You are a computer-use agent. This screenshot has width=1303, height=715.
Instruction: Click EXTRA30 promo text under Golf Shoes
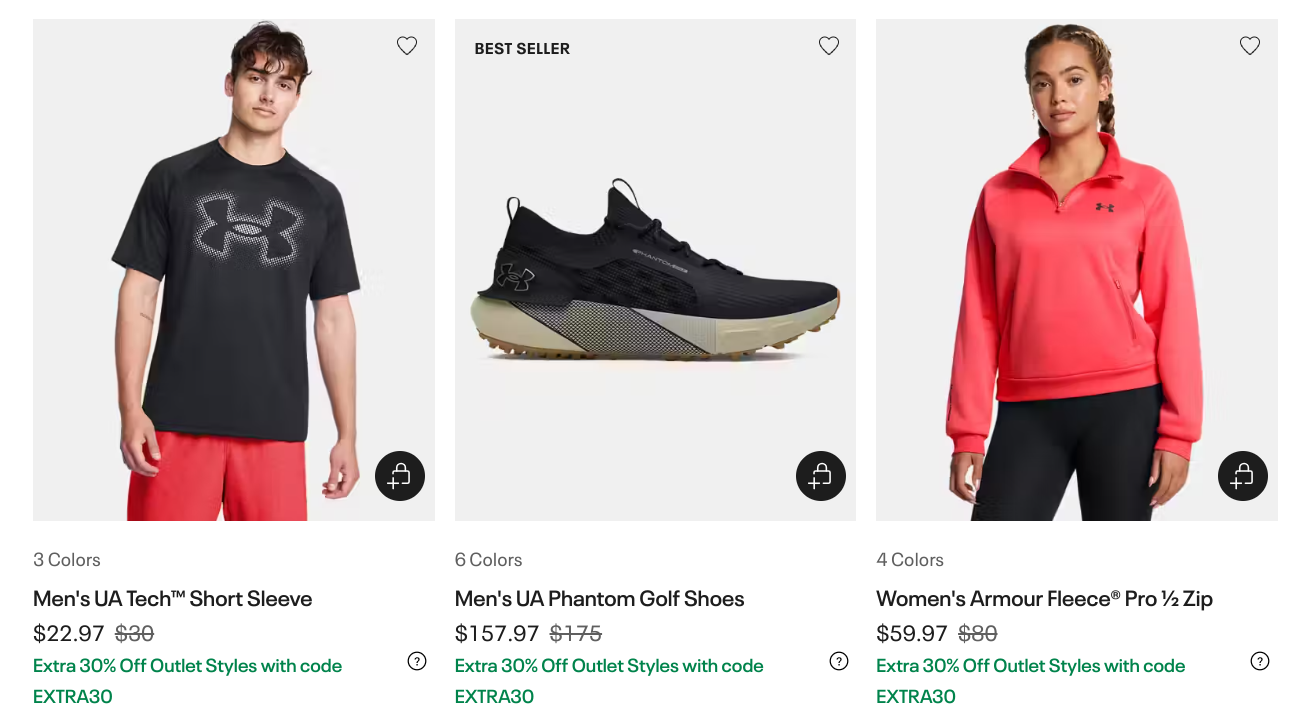tap(494, 696)
